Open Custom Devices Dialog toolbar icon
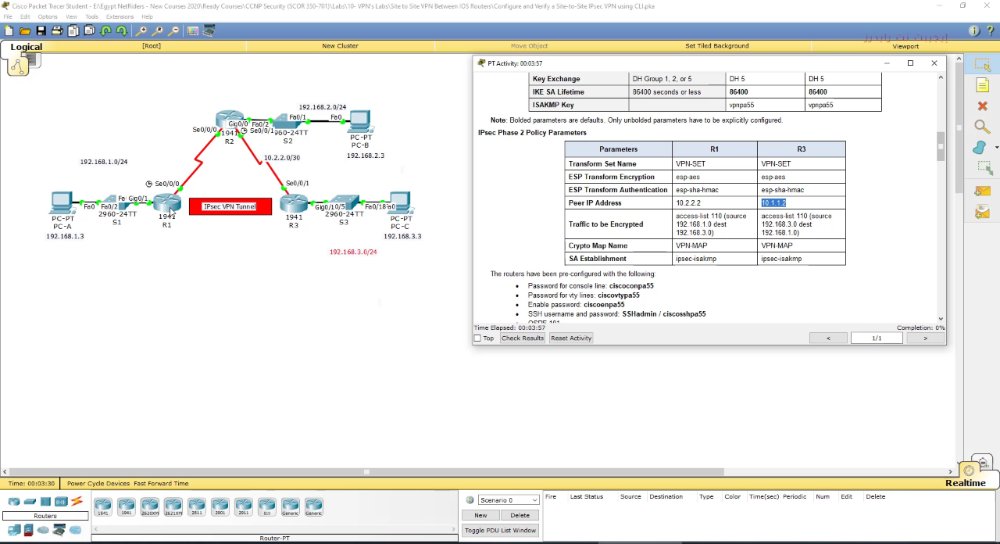 pos(209,31)
